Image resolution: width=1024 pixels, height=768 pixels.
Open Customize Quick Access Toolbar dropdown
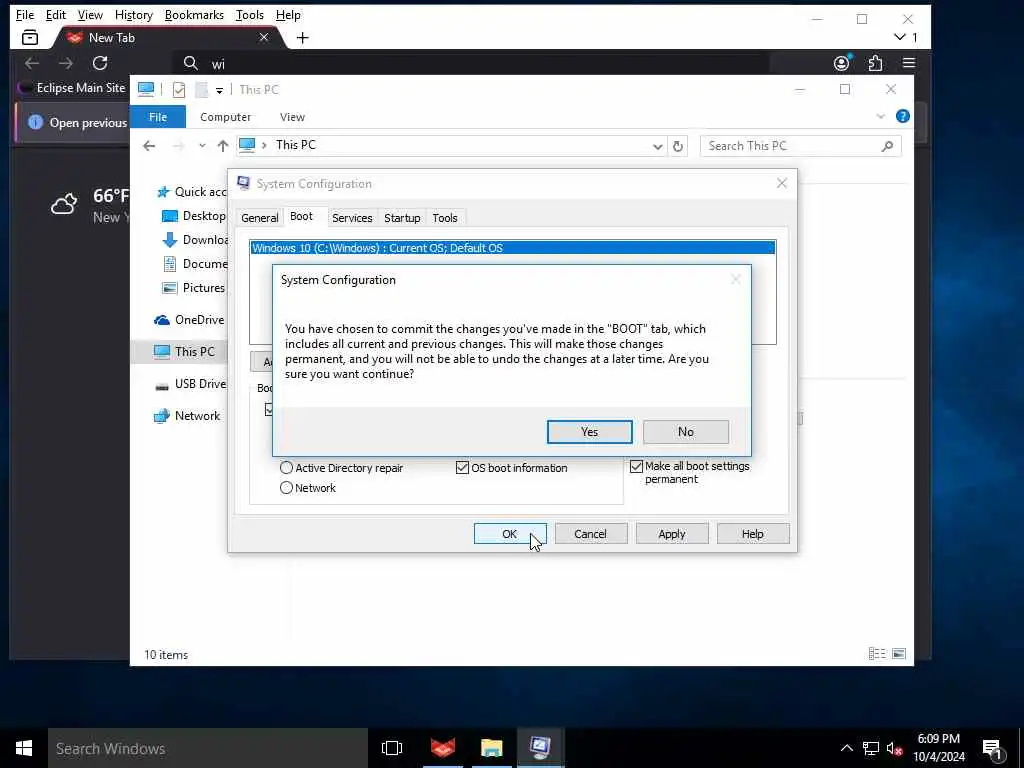coord(219,90)
